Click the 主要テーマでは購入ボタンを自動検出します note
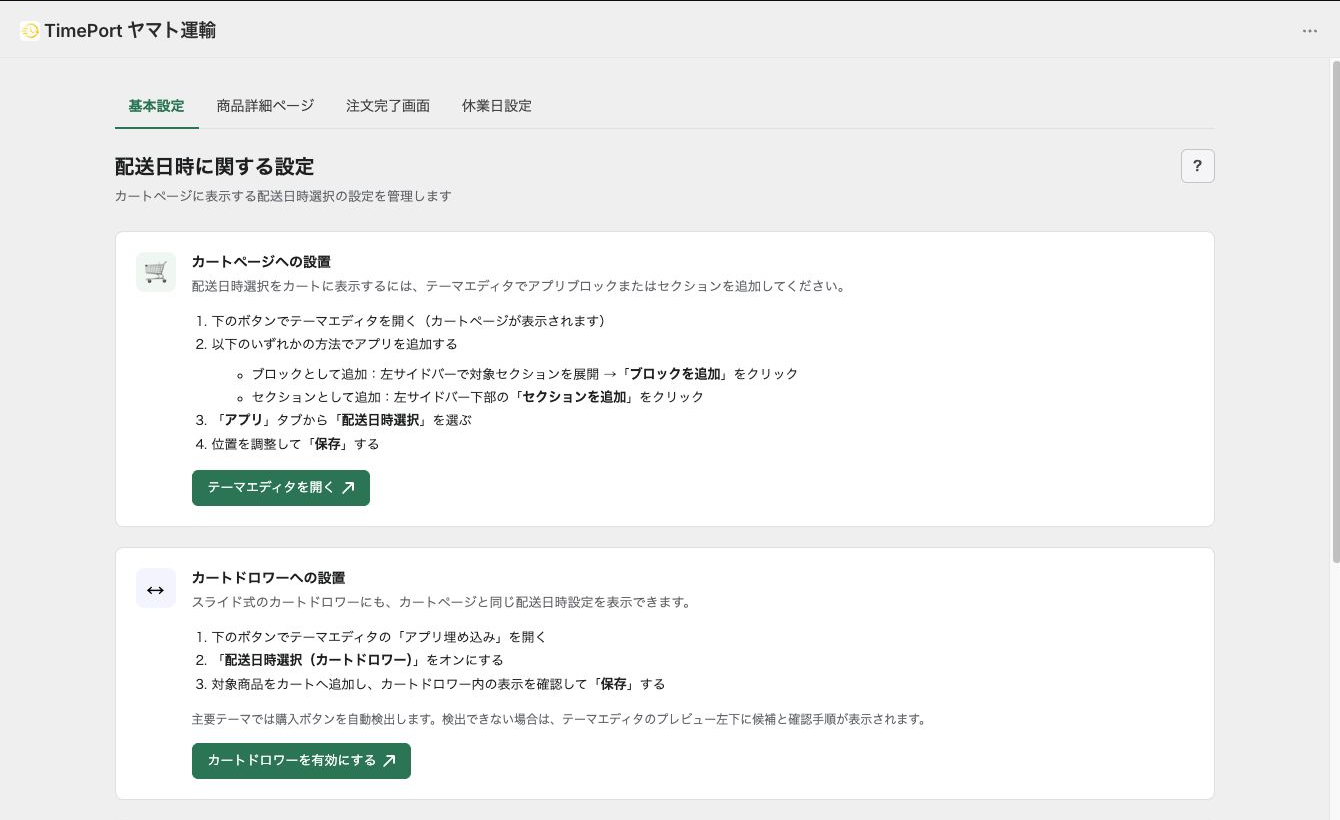The image size is (1340, 820). (x=558, y=719)
